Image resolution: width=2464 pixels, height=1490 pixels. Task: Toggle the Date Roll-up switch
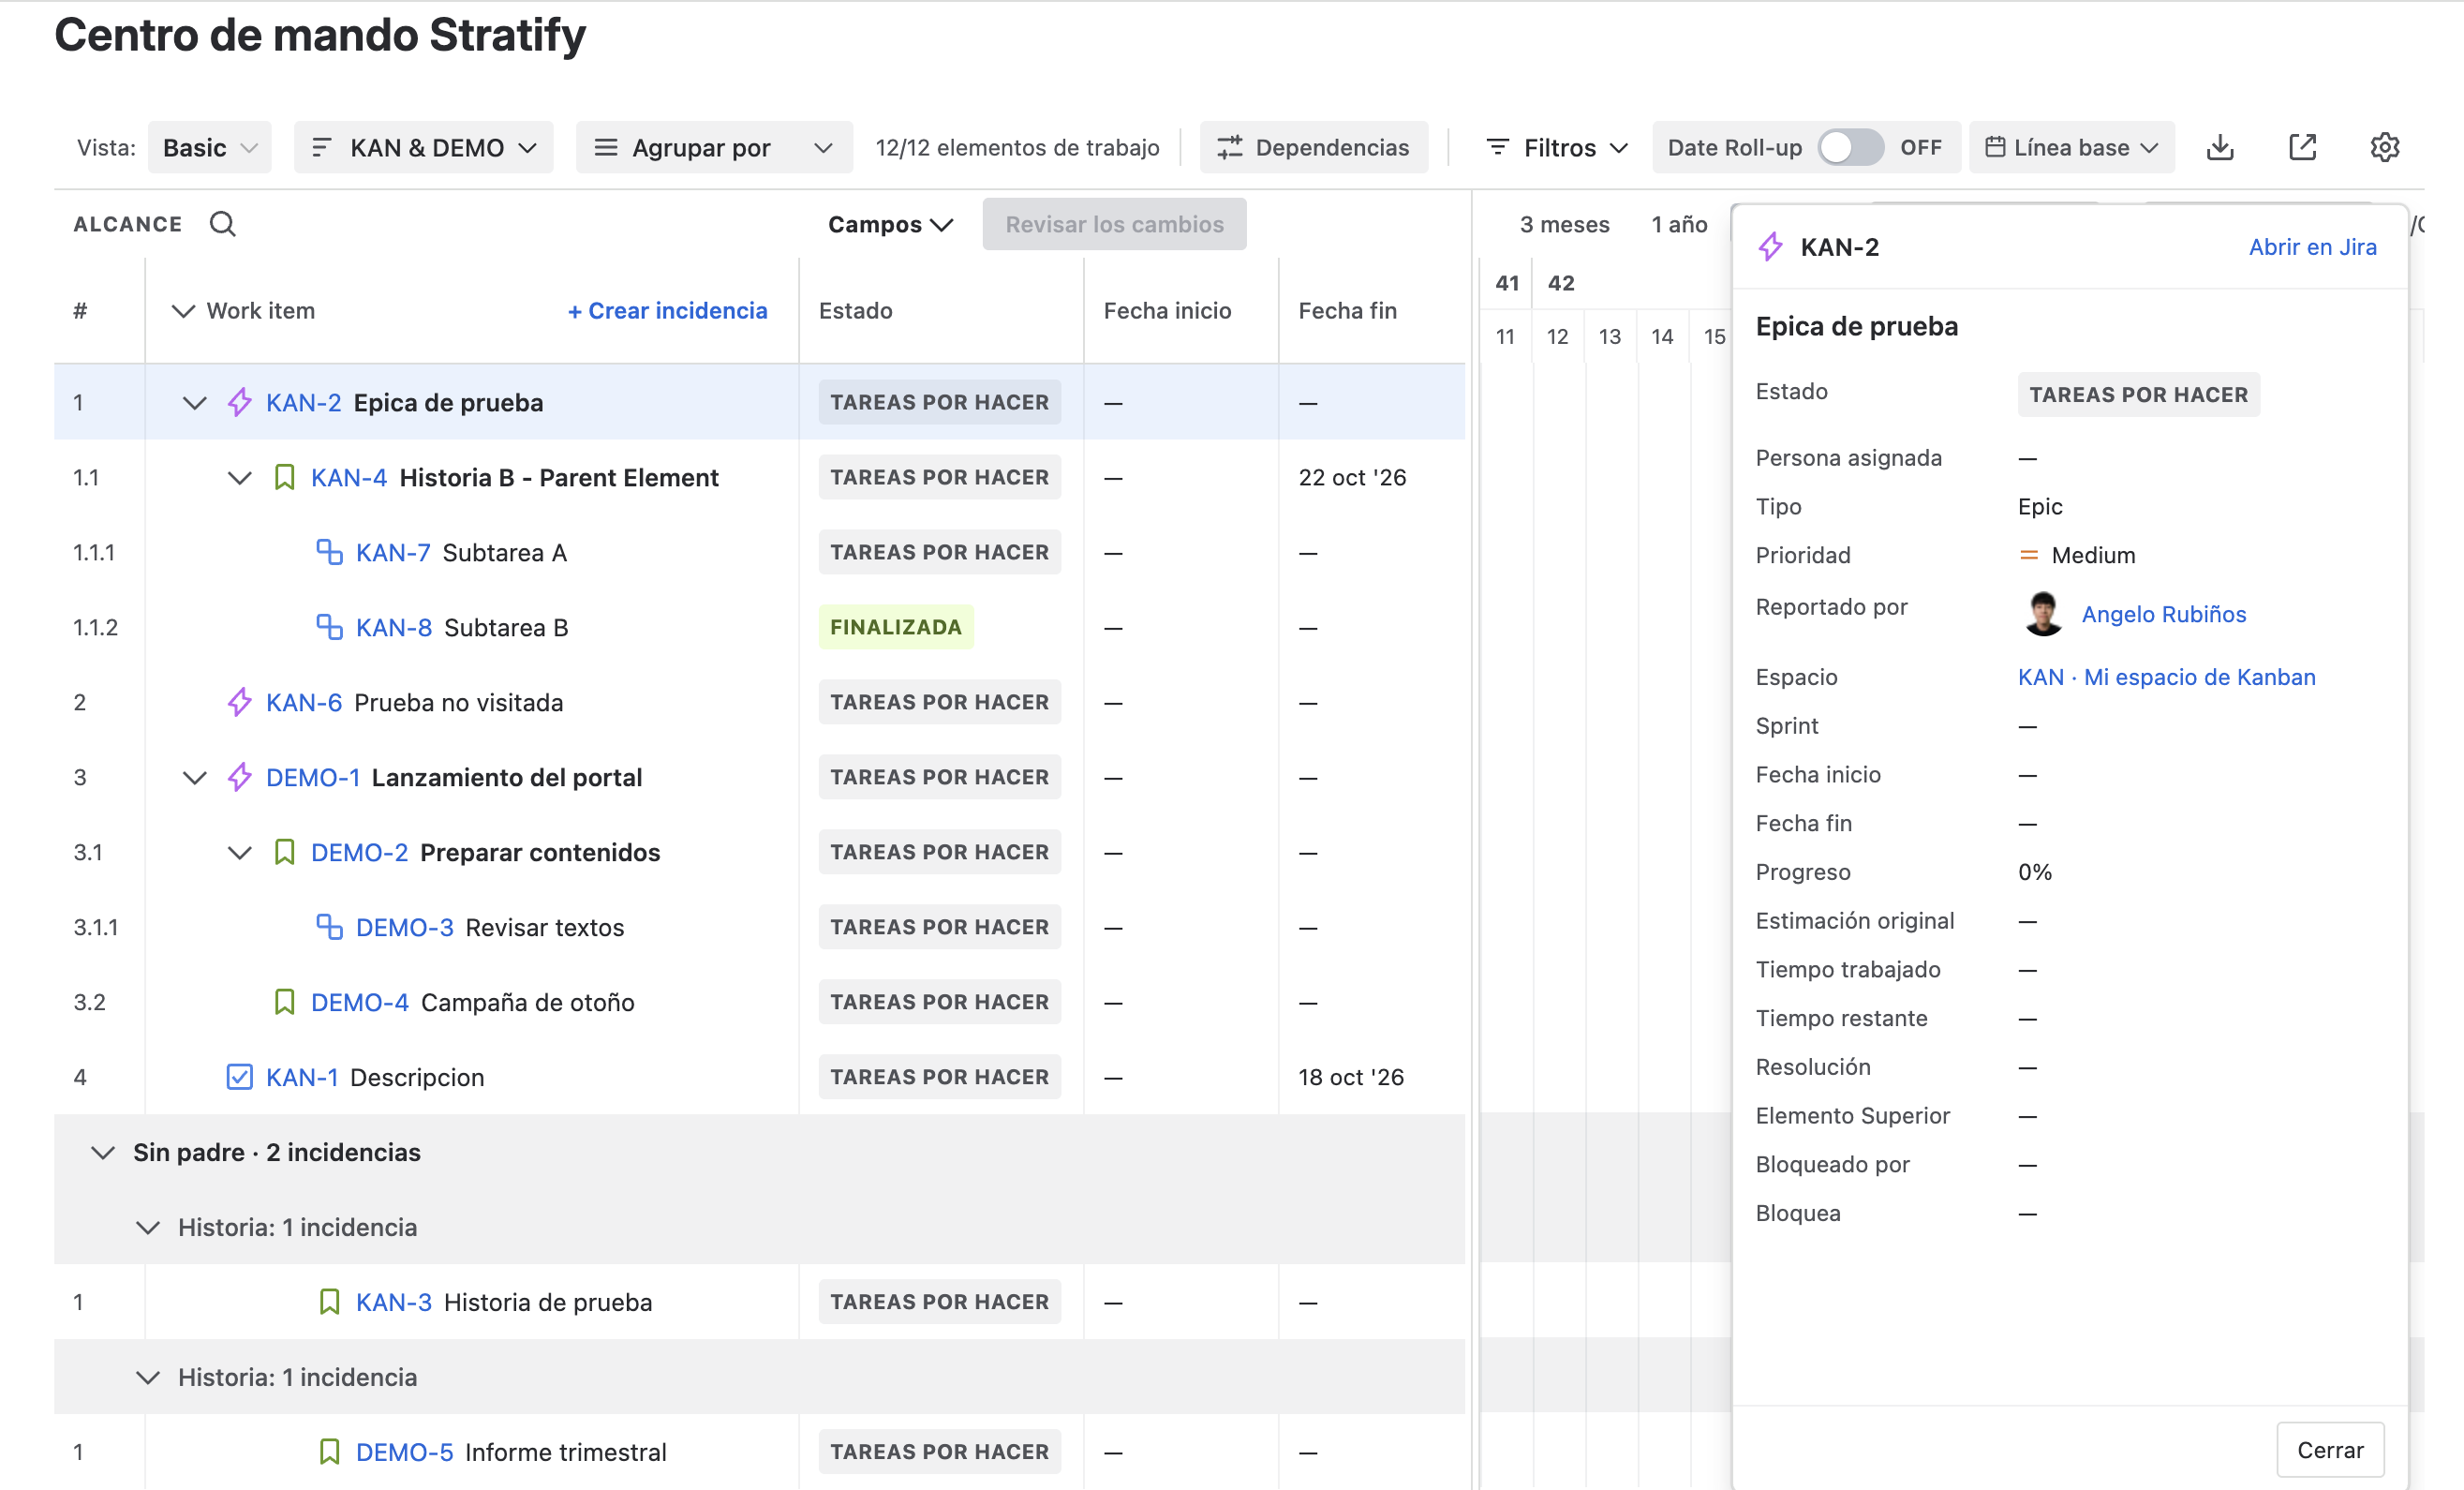[x=1850, y=147]
